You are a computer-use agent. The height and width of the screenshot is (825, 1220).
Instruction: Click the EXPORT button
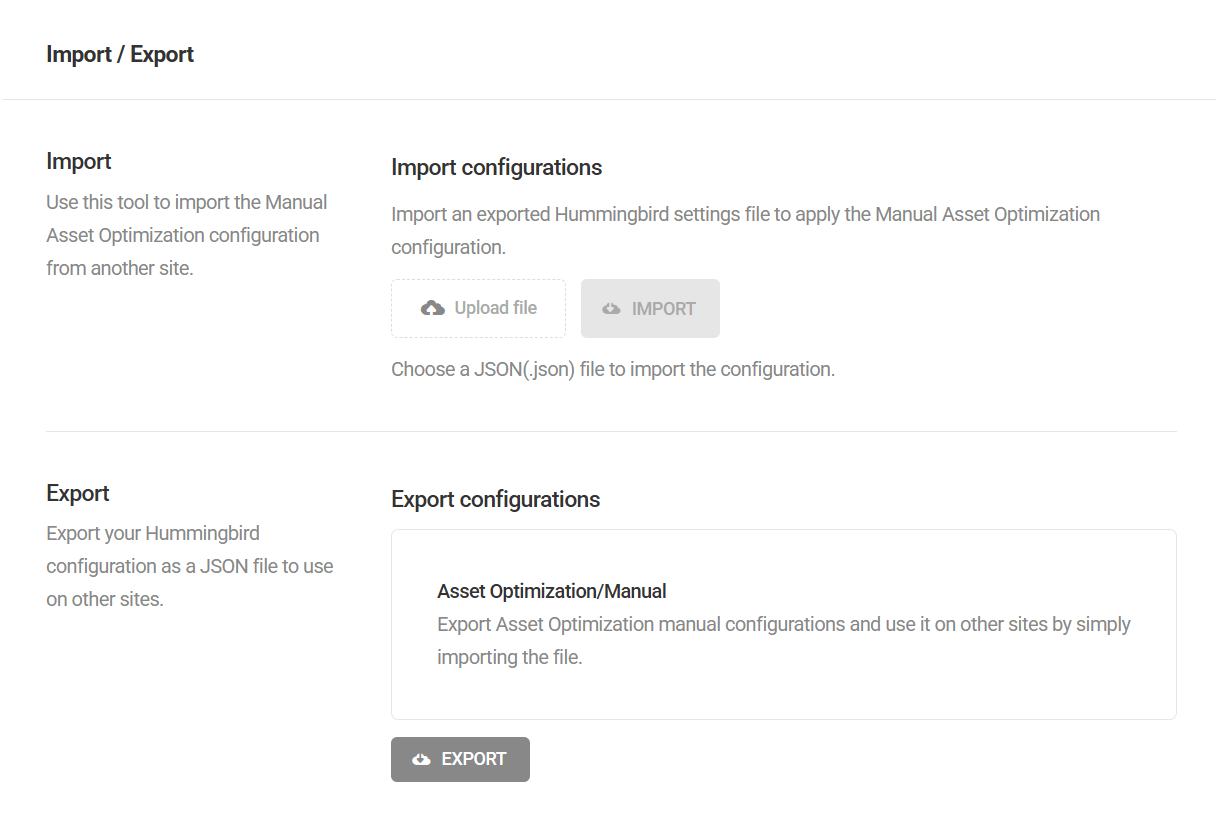(460, 759)
